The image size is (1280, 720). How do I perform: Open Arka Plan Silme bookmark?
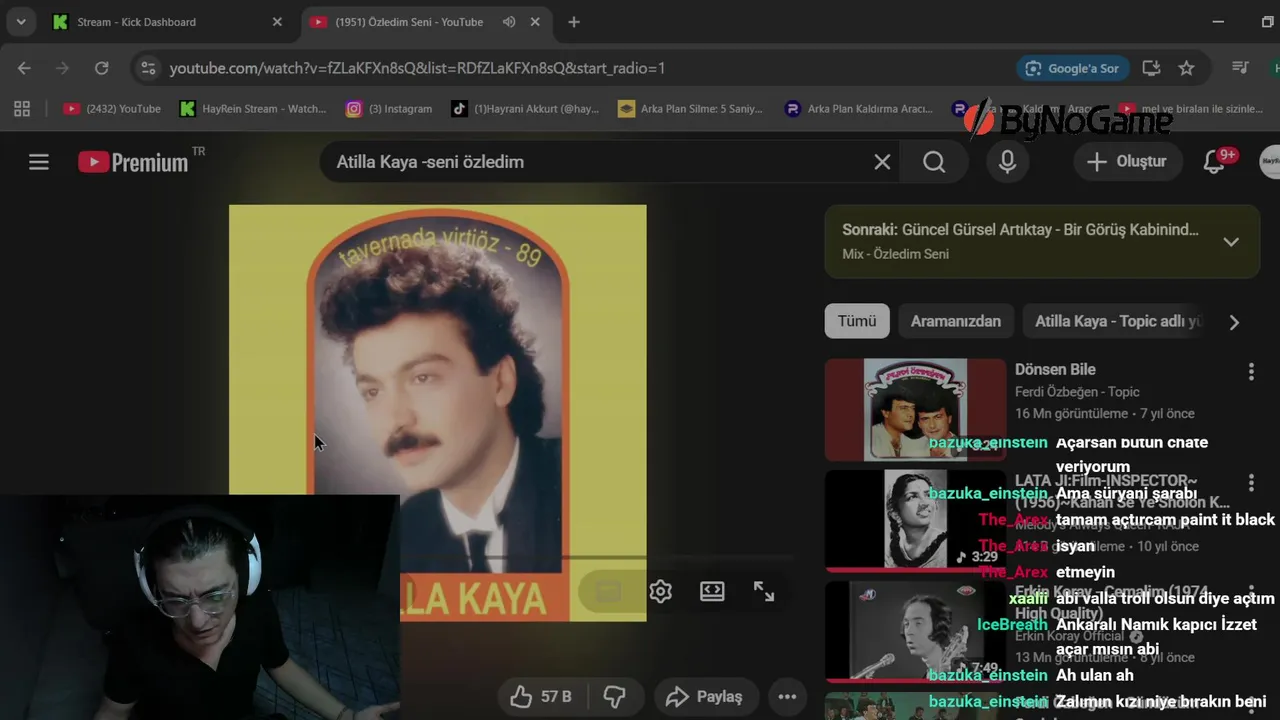(x=691, y=109)
